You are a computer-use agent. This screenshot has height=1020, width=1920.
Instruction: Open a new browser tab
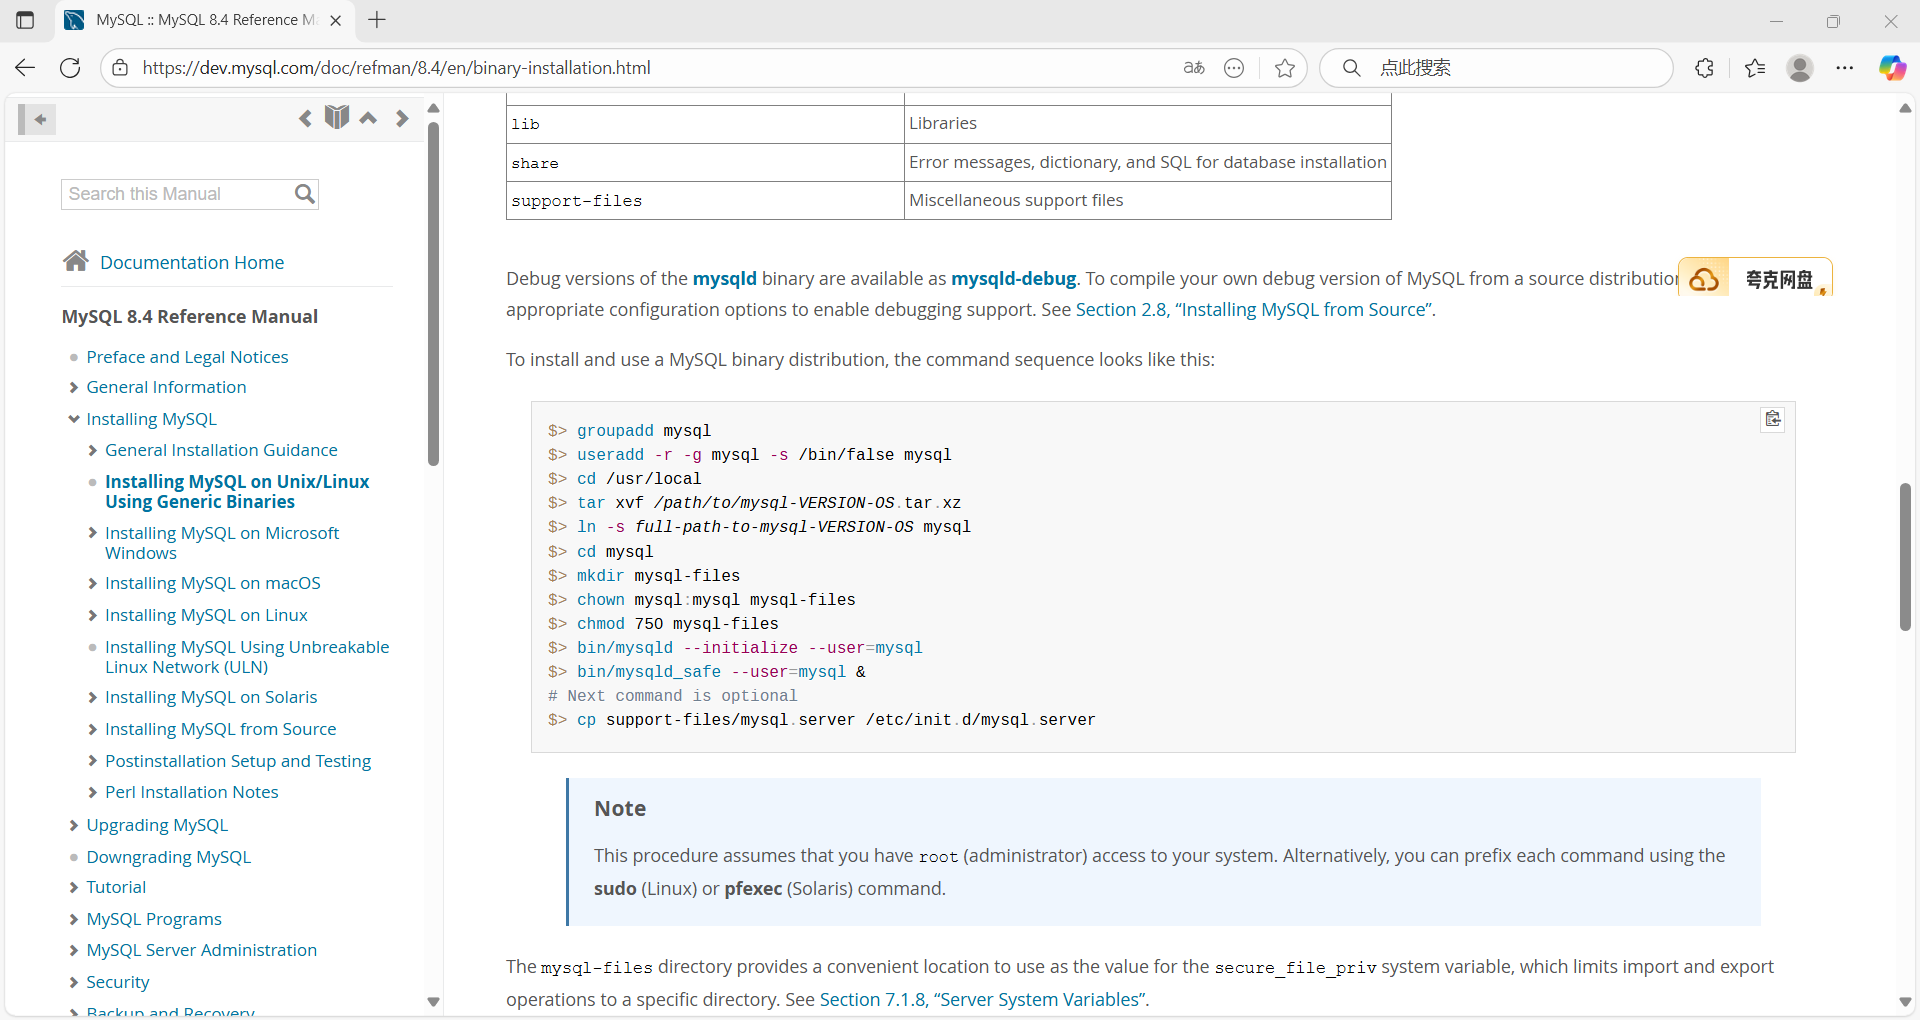pos(377,20)
